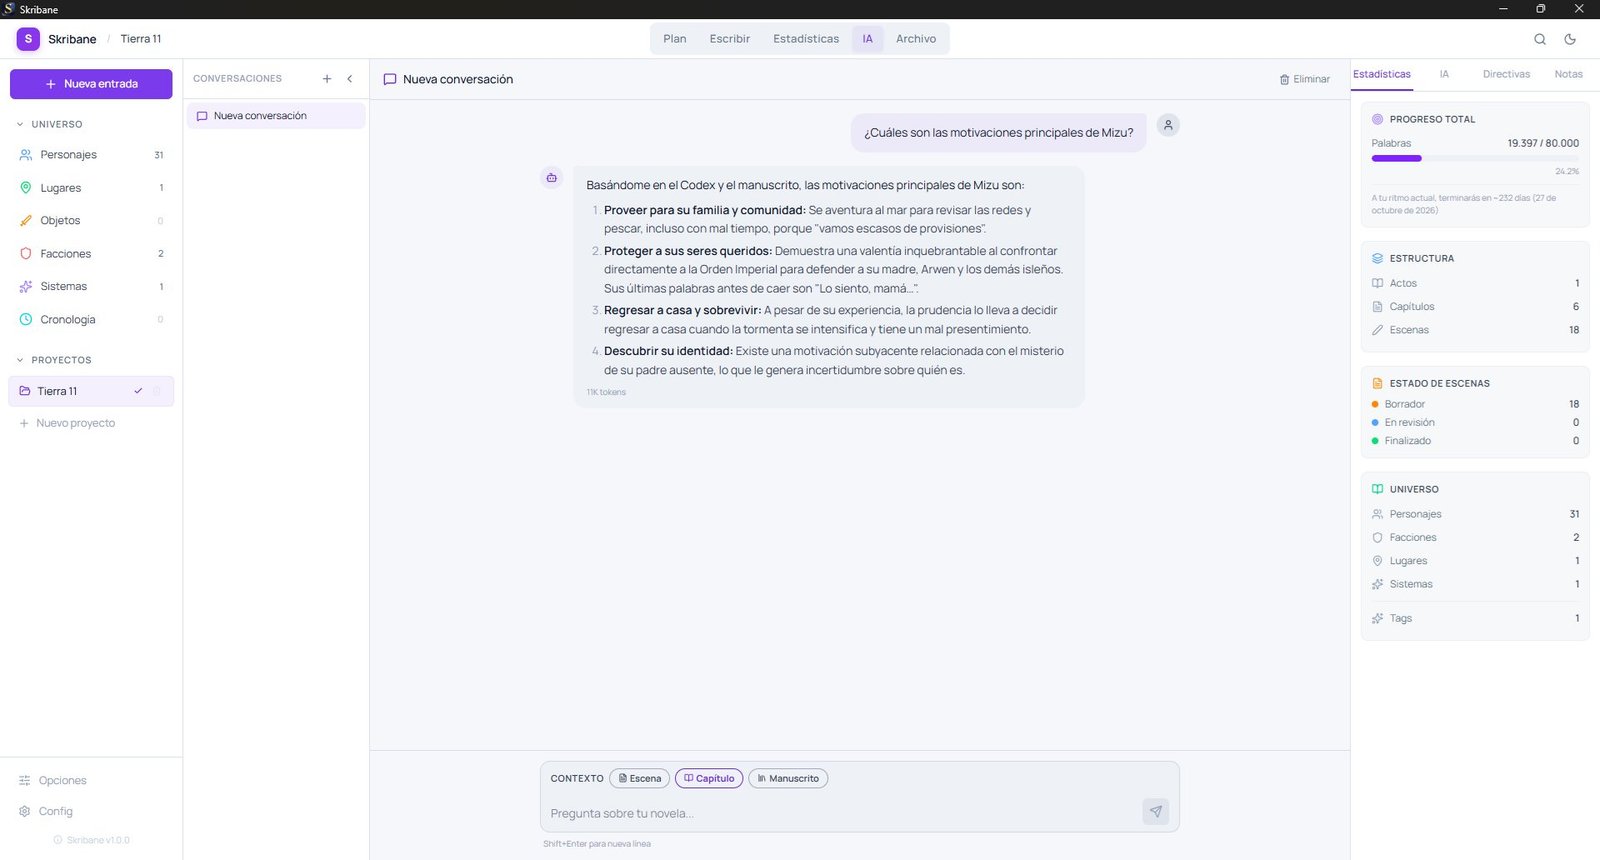Switch to the Archivo tab
1600x860 pixels.
[916, 39]
